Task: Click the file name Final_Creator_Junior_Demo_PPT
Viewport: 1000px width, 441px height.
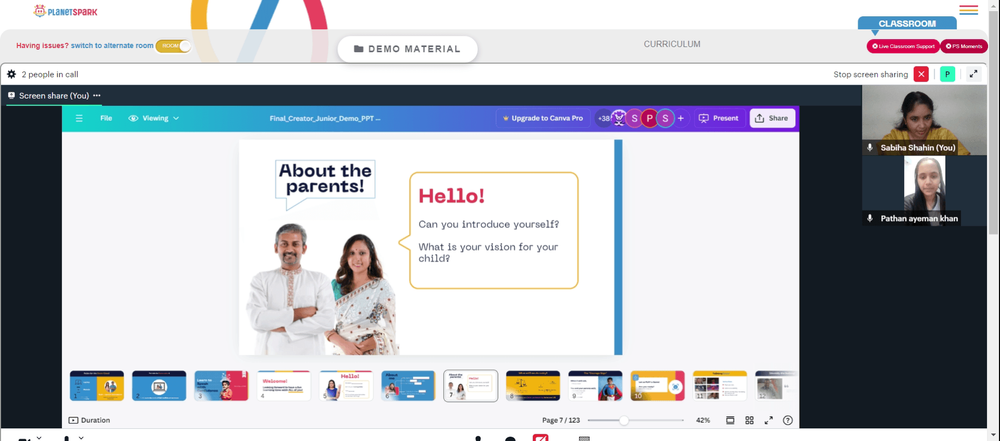Action: click(325, 118)
